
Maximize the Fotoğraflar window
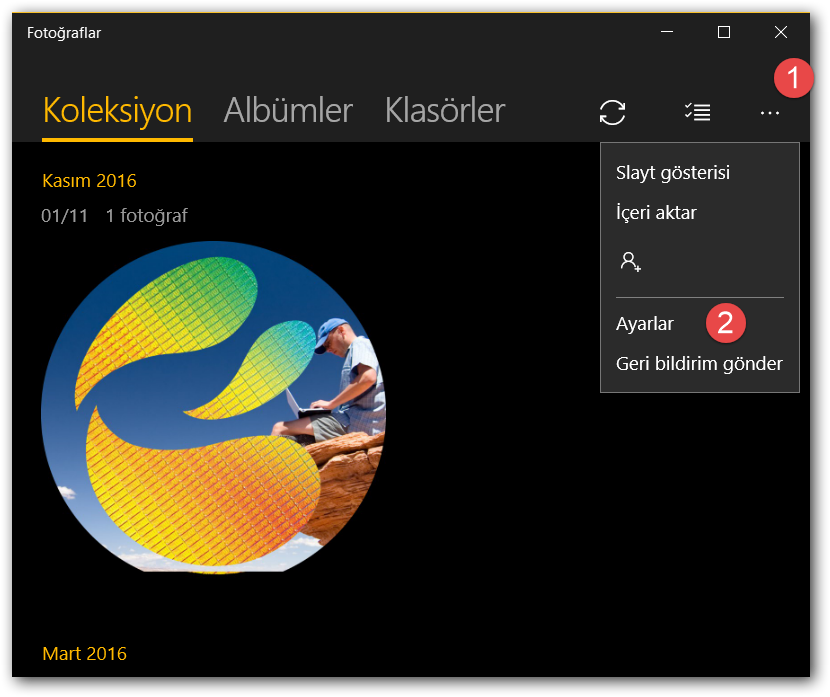724,32
